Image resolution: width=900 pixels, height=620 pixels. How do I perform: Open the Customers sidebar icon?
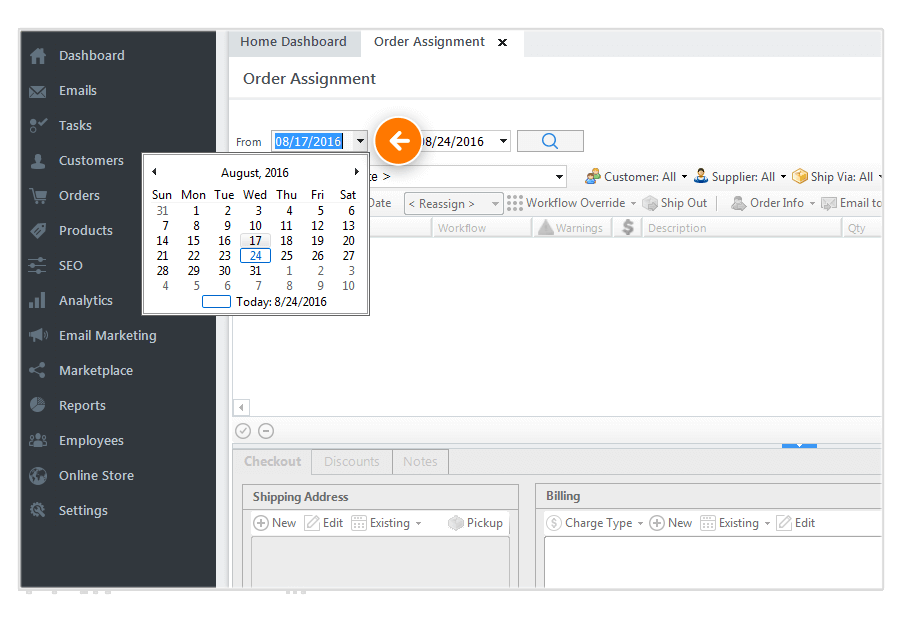38,161
